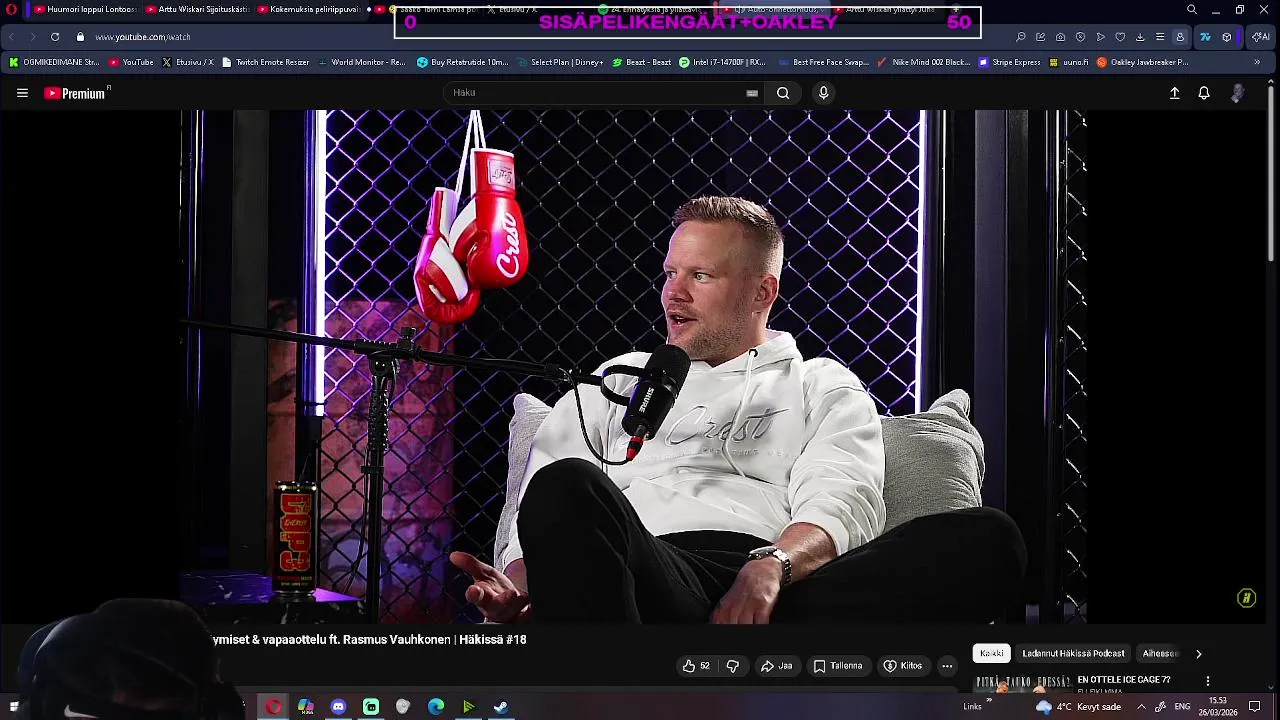Open the browser AI assistant button
This screenshot has width=1280, height=720.
pos(1261,37)
